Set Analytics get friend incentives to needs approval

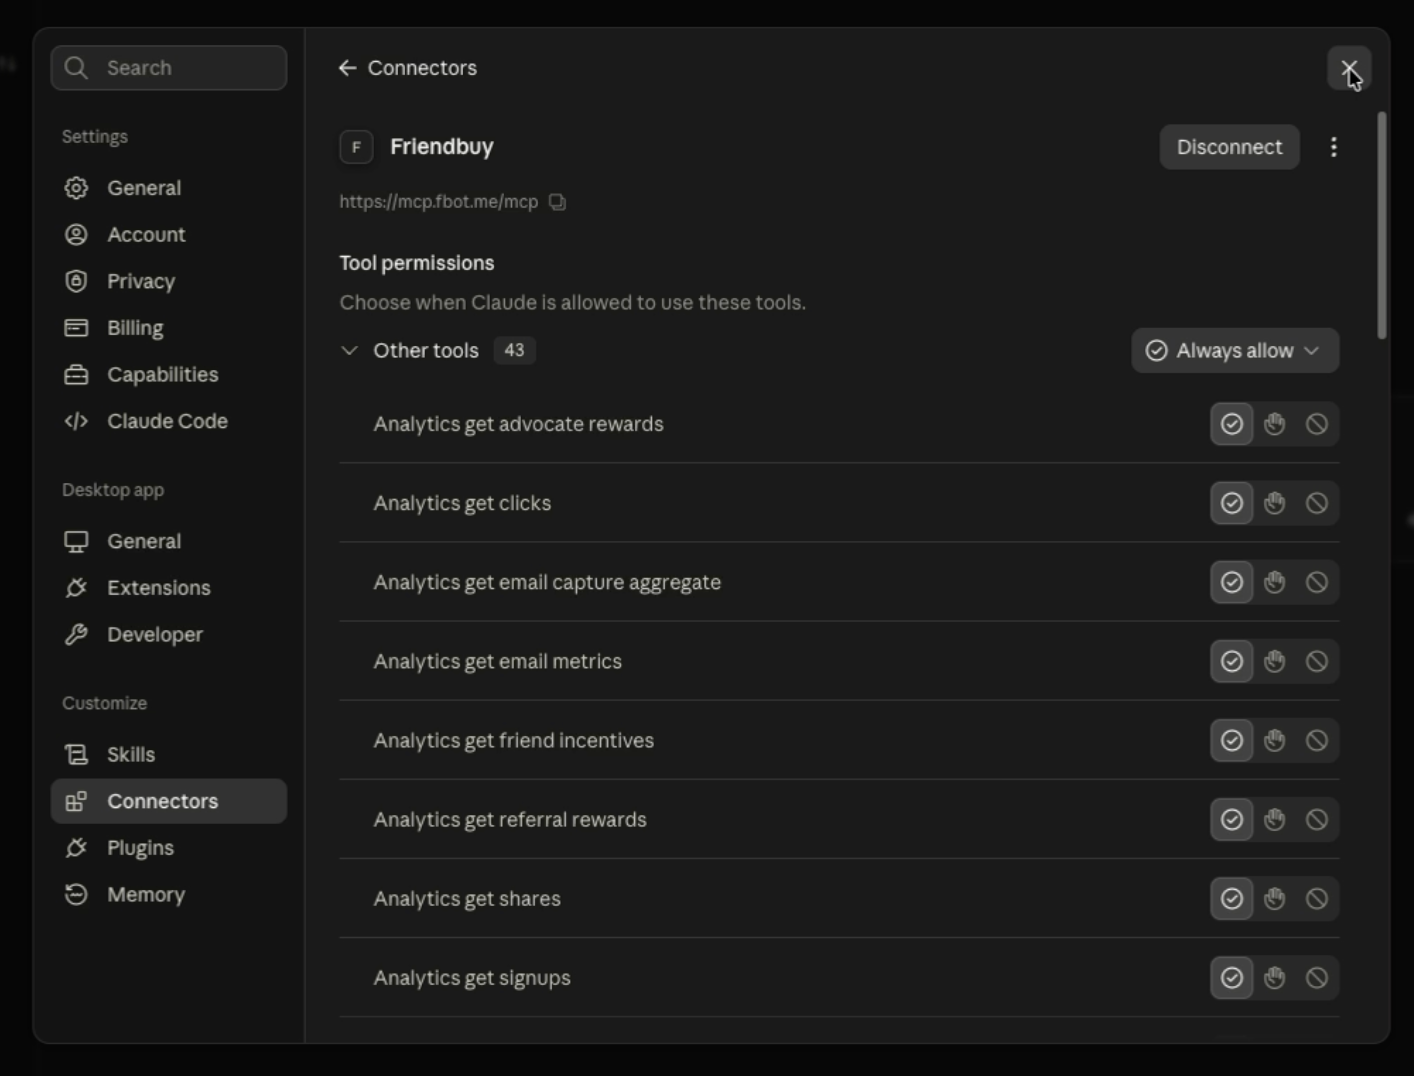pos(1274,740)
